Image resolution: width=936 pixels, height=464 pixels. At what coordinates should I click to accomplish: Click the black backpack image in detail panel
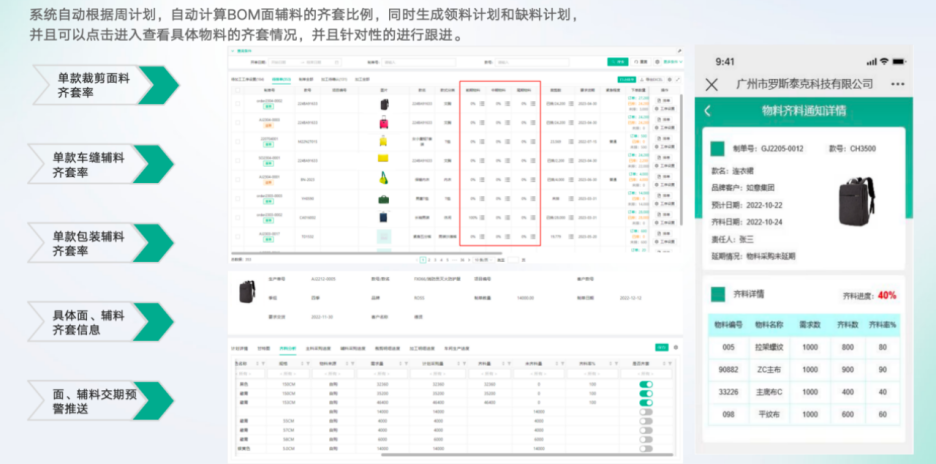[x=246, y=291]
